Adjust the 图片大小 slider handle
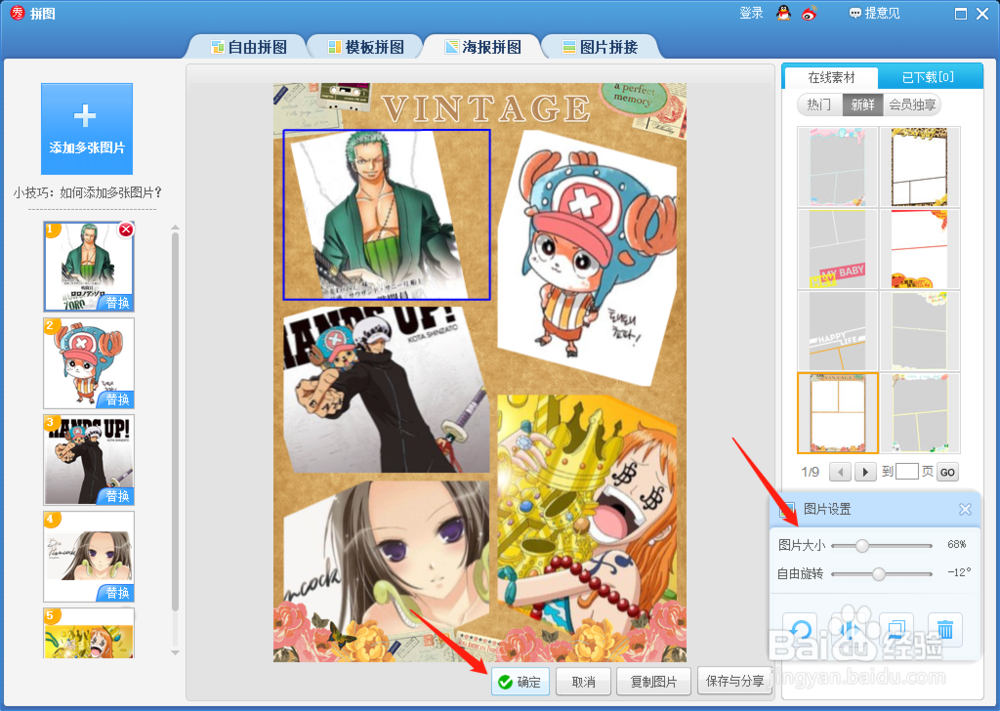This screenshot has height=711, width=1000. pos(862,545)
